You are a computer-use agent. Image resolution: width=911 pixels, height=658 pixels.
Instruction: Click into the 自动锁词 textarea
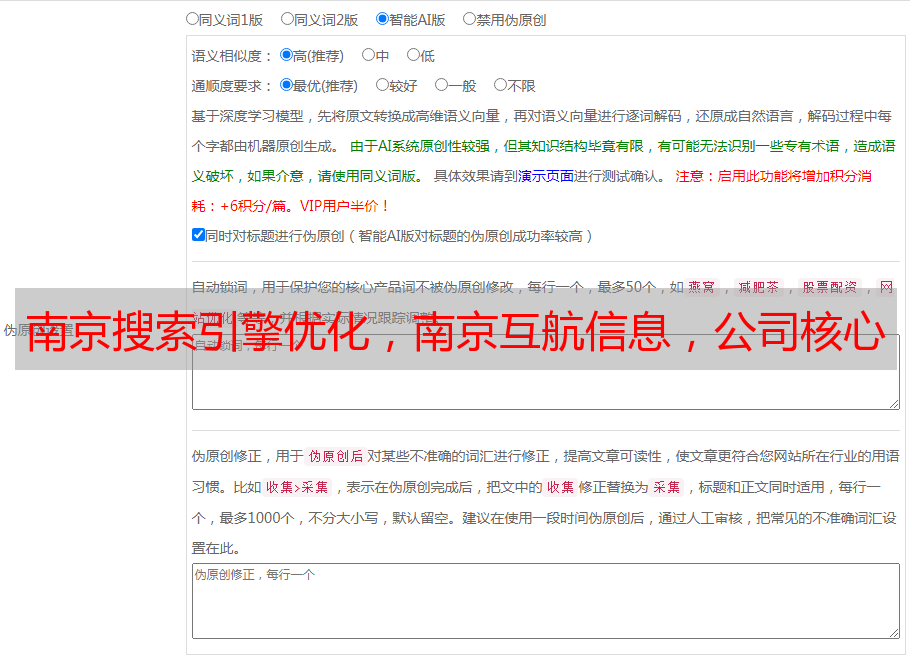[x=546, y=372]
